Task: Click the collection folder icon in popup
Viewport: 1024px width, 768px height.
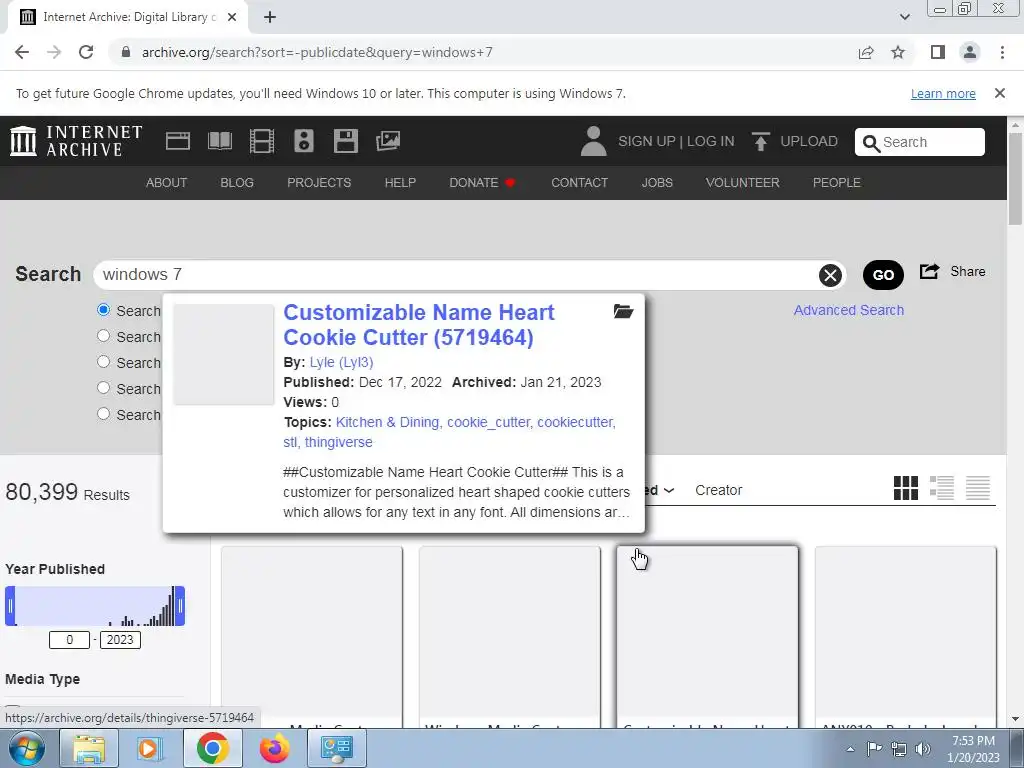Action: click(x=623, y=312)
